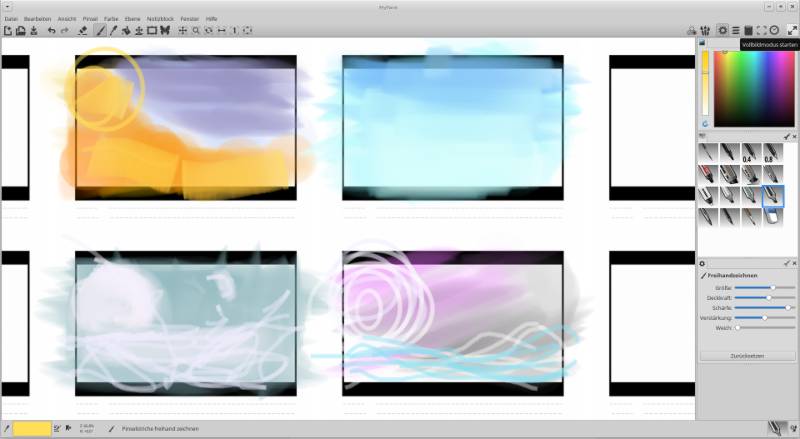Viewport: 800px width, 439px height.
Task: Click the Zurücksetzen button
Action: 748,355
